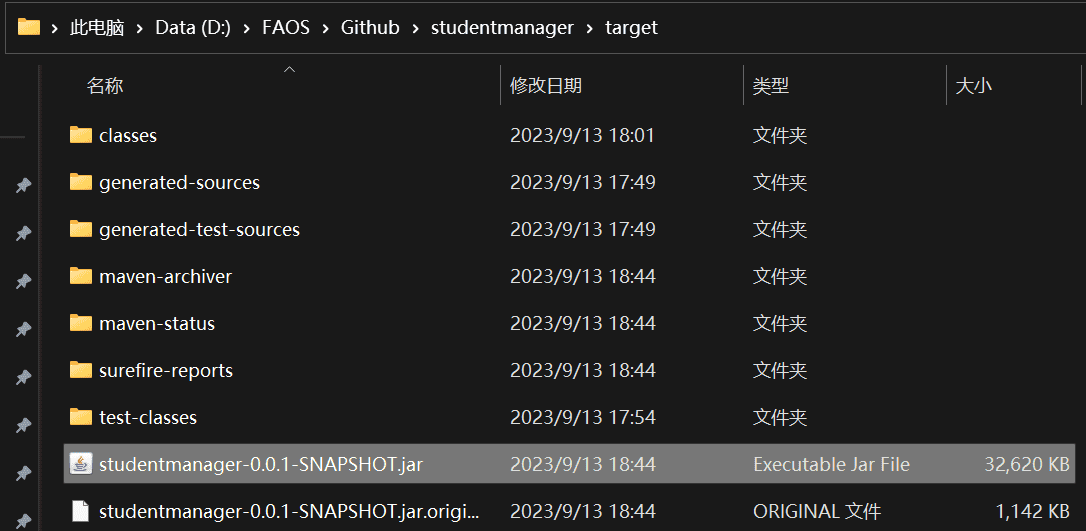Click the Executable Jar File type cell
Image resolution: width=1086 pixels, height=531 pixels.
coord(832,465)
